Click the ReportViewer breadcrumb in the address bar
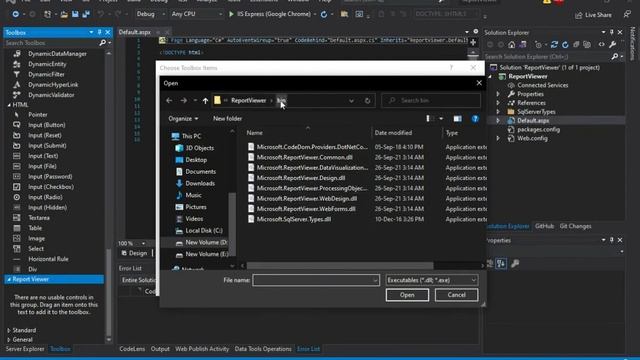This screenshot has width=640, height=360. point(249,100)
